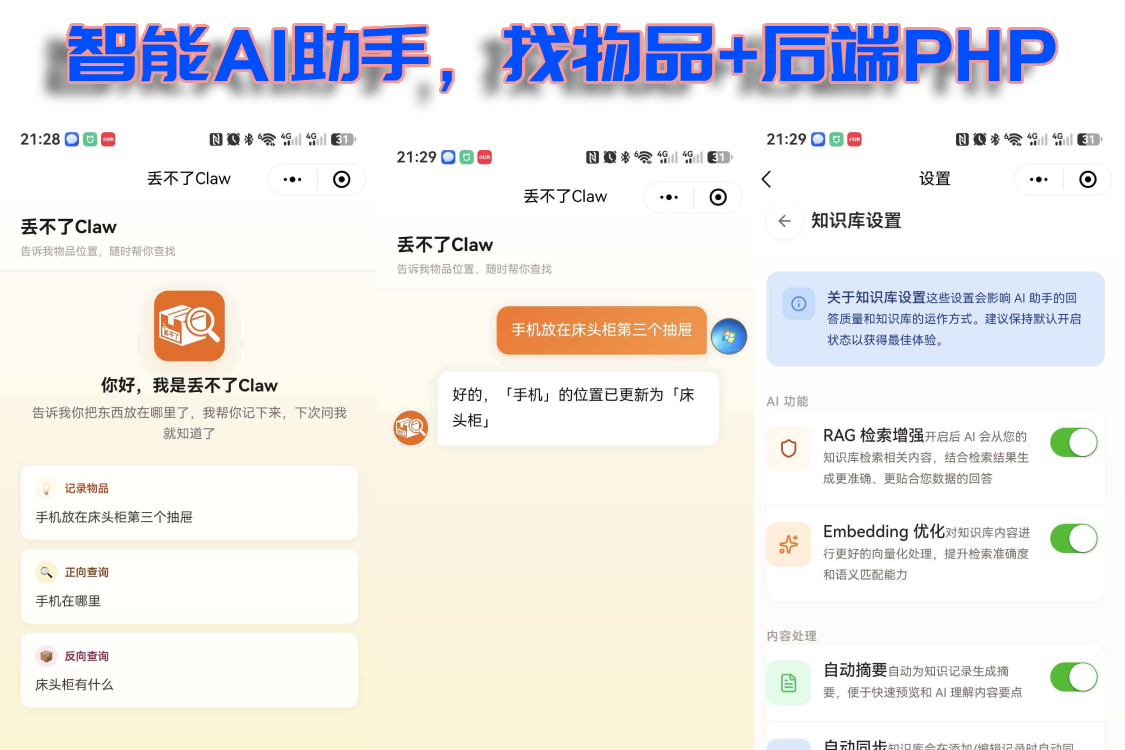This screenshot has height=750, width=1125.
Task: Click the NFC icon in left phone status bar
Action: 215,139
